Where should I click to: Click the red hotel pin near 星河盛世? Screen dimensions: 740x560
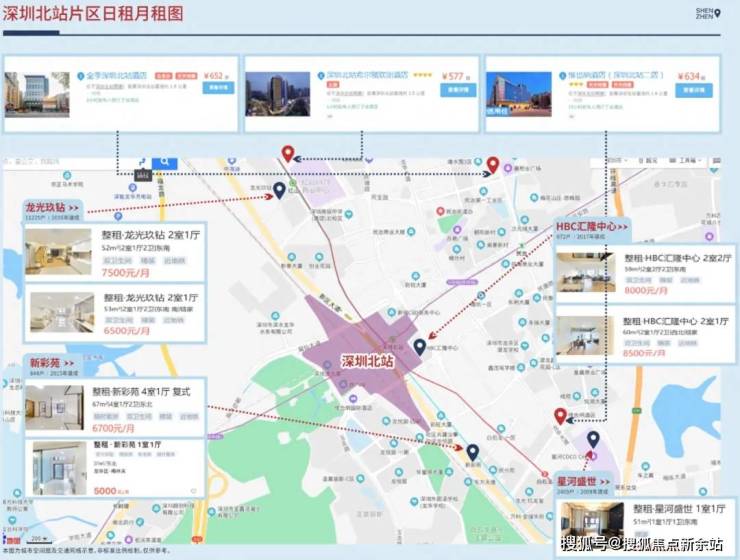pyautogui.click(x=560, y=416)
